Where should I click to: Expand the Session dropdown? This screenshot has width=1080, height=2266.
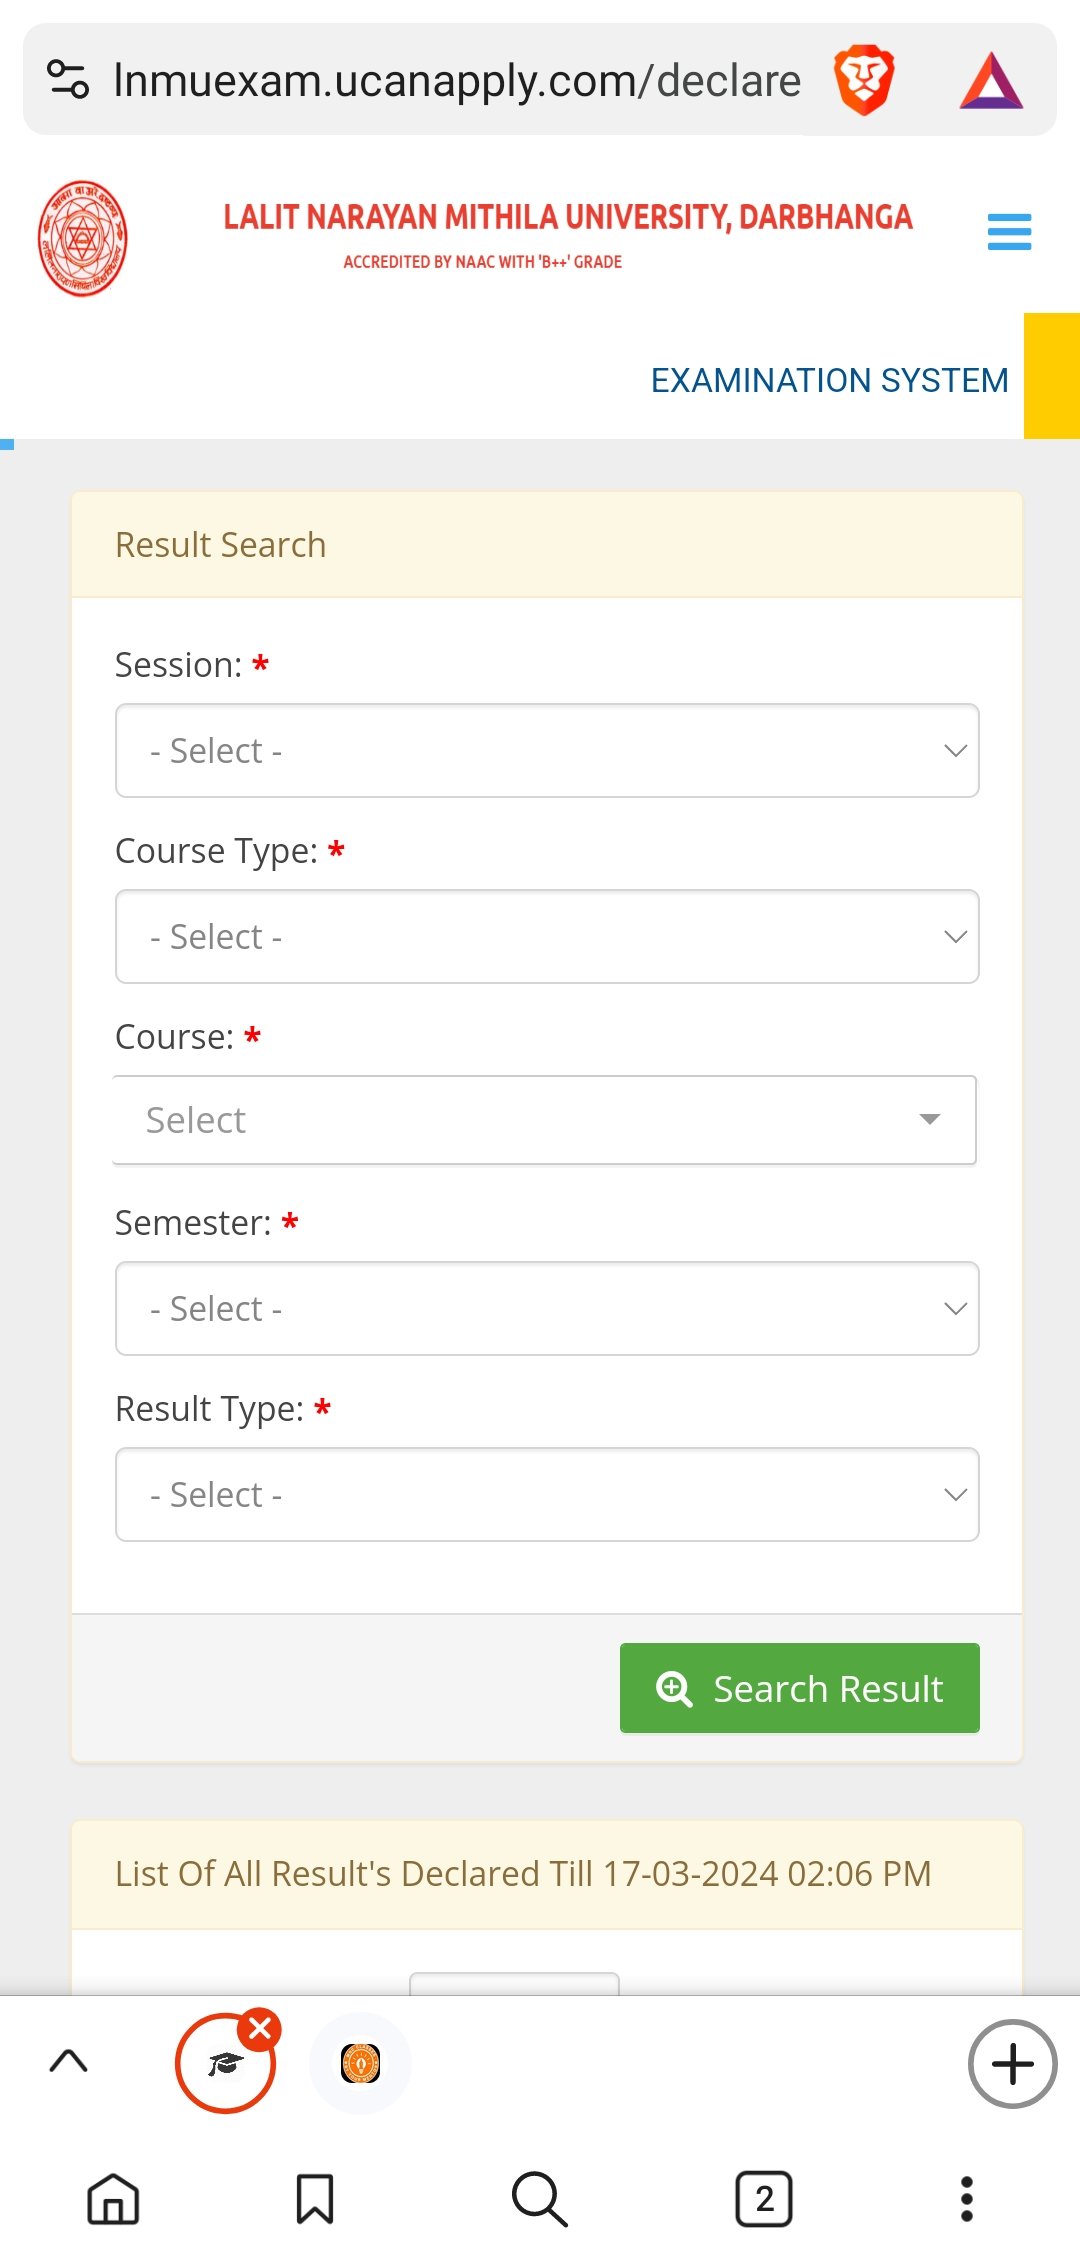tap(547, 751)
